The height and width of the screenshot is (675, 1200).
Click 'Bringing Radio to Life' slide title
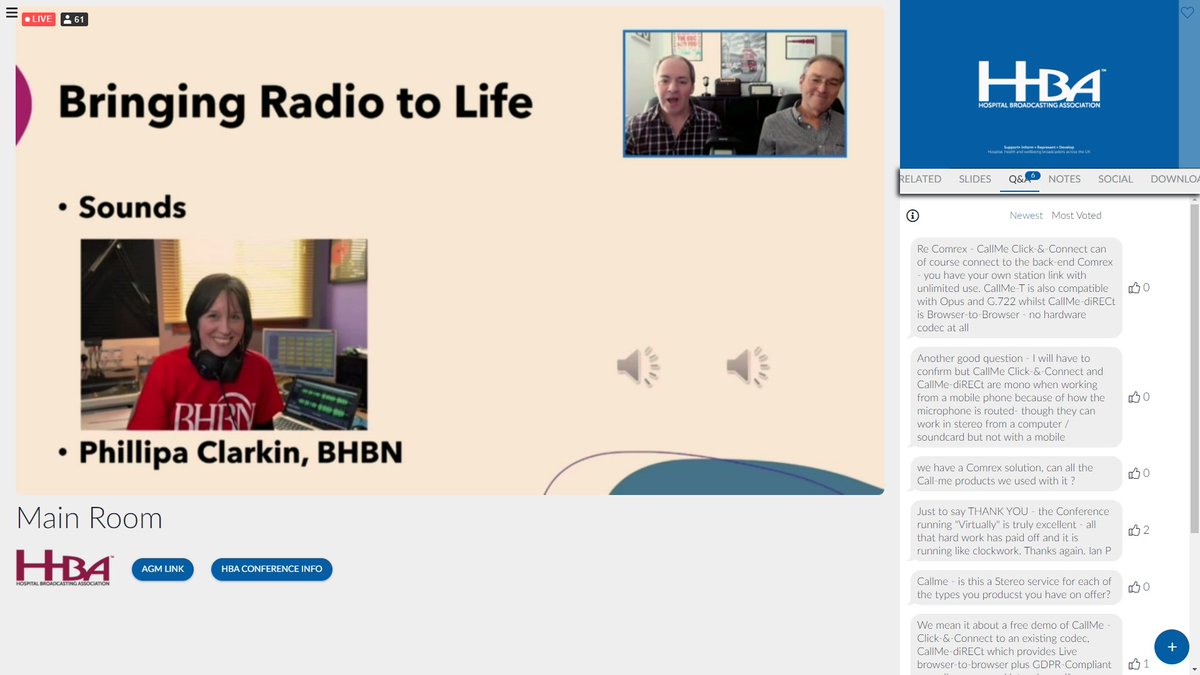pyautogui.click(x=295, y=102)
